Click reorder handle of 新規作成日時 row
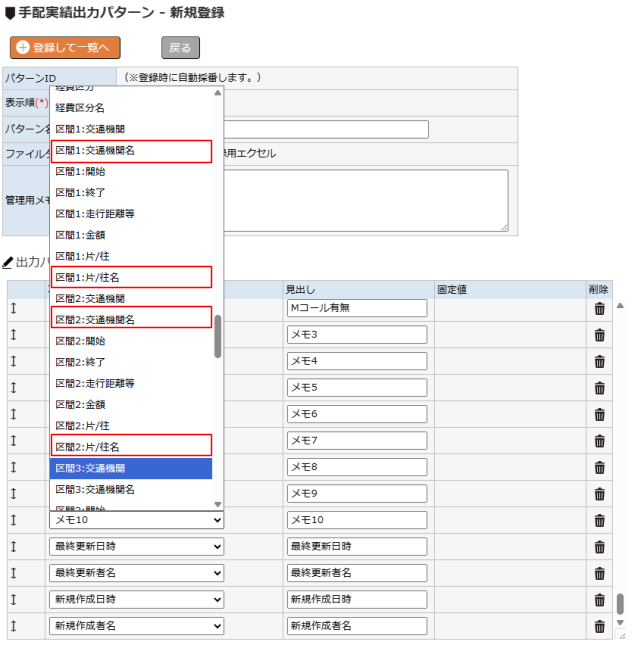 point(14,599)
